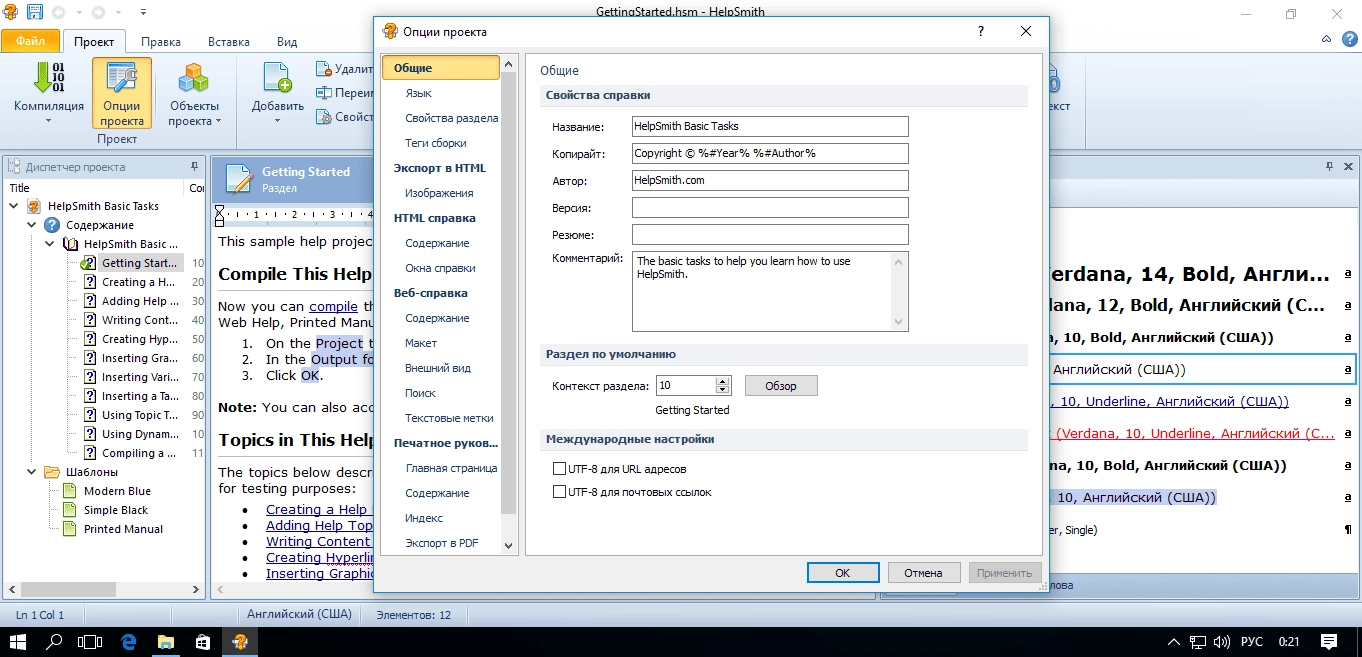The image size is (1362, 657).
Task: Collapse the Содержание tree node
Action: pyautogui.click(x=32, y=225)
